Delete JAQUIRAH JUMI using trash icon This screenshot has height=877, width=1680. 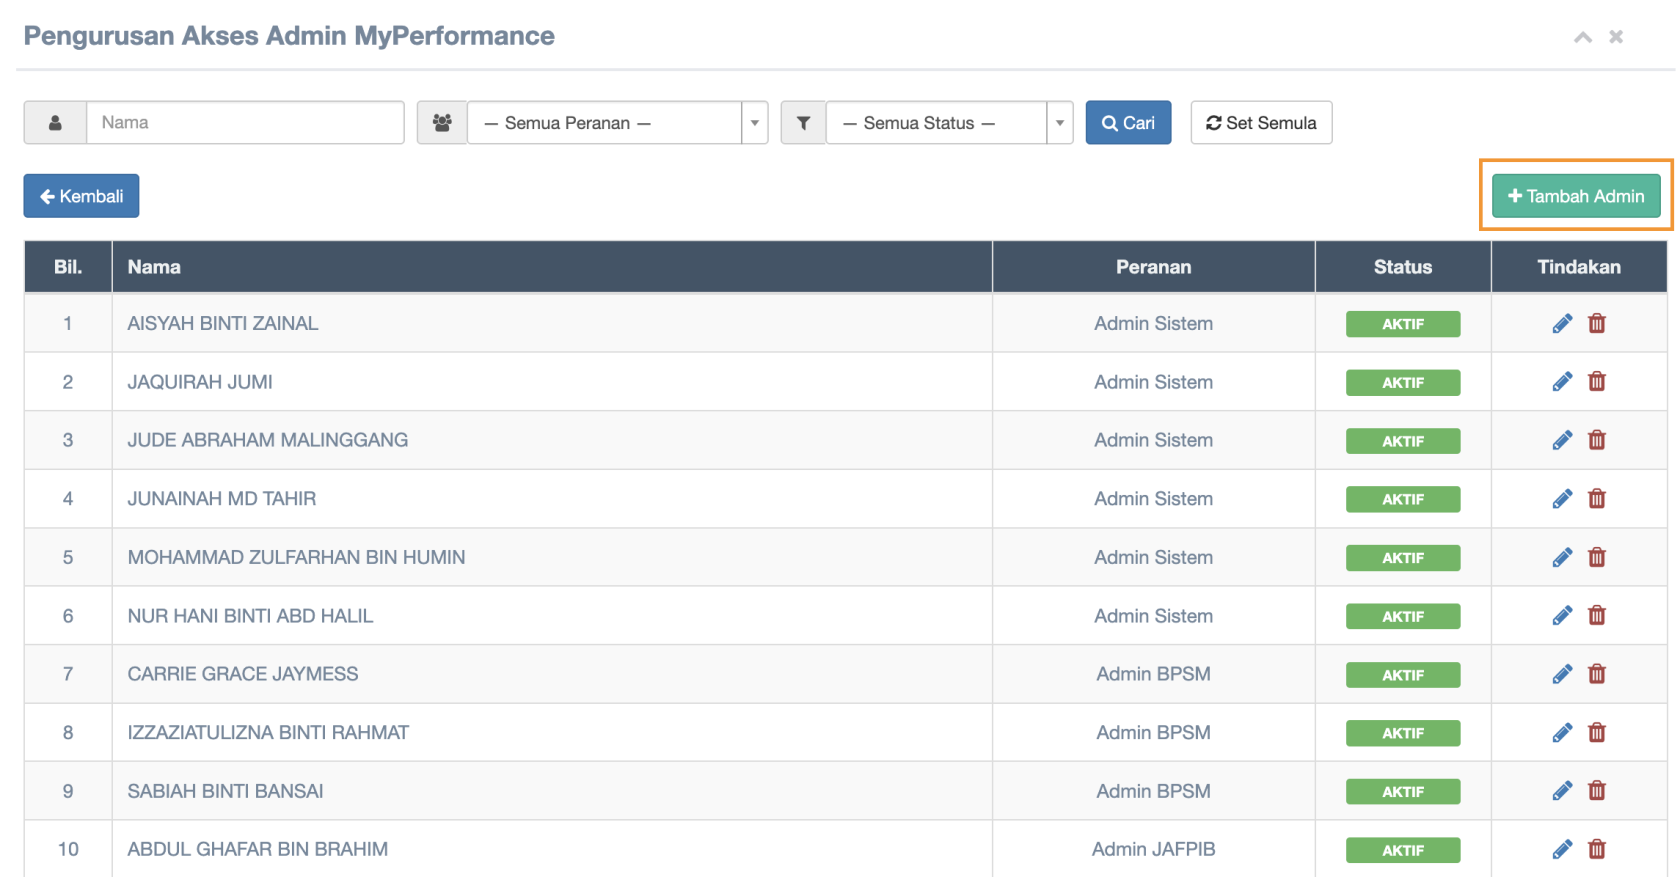[x=1597, y=382]
